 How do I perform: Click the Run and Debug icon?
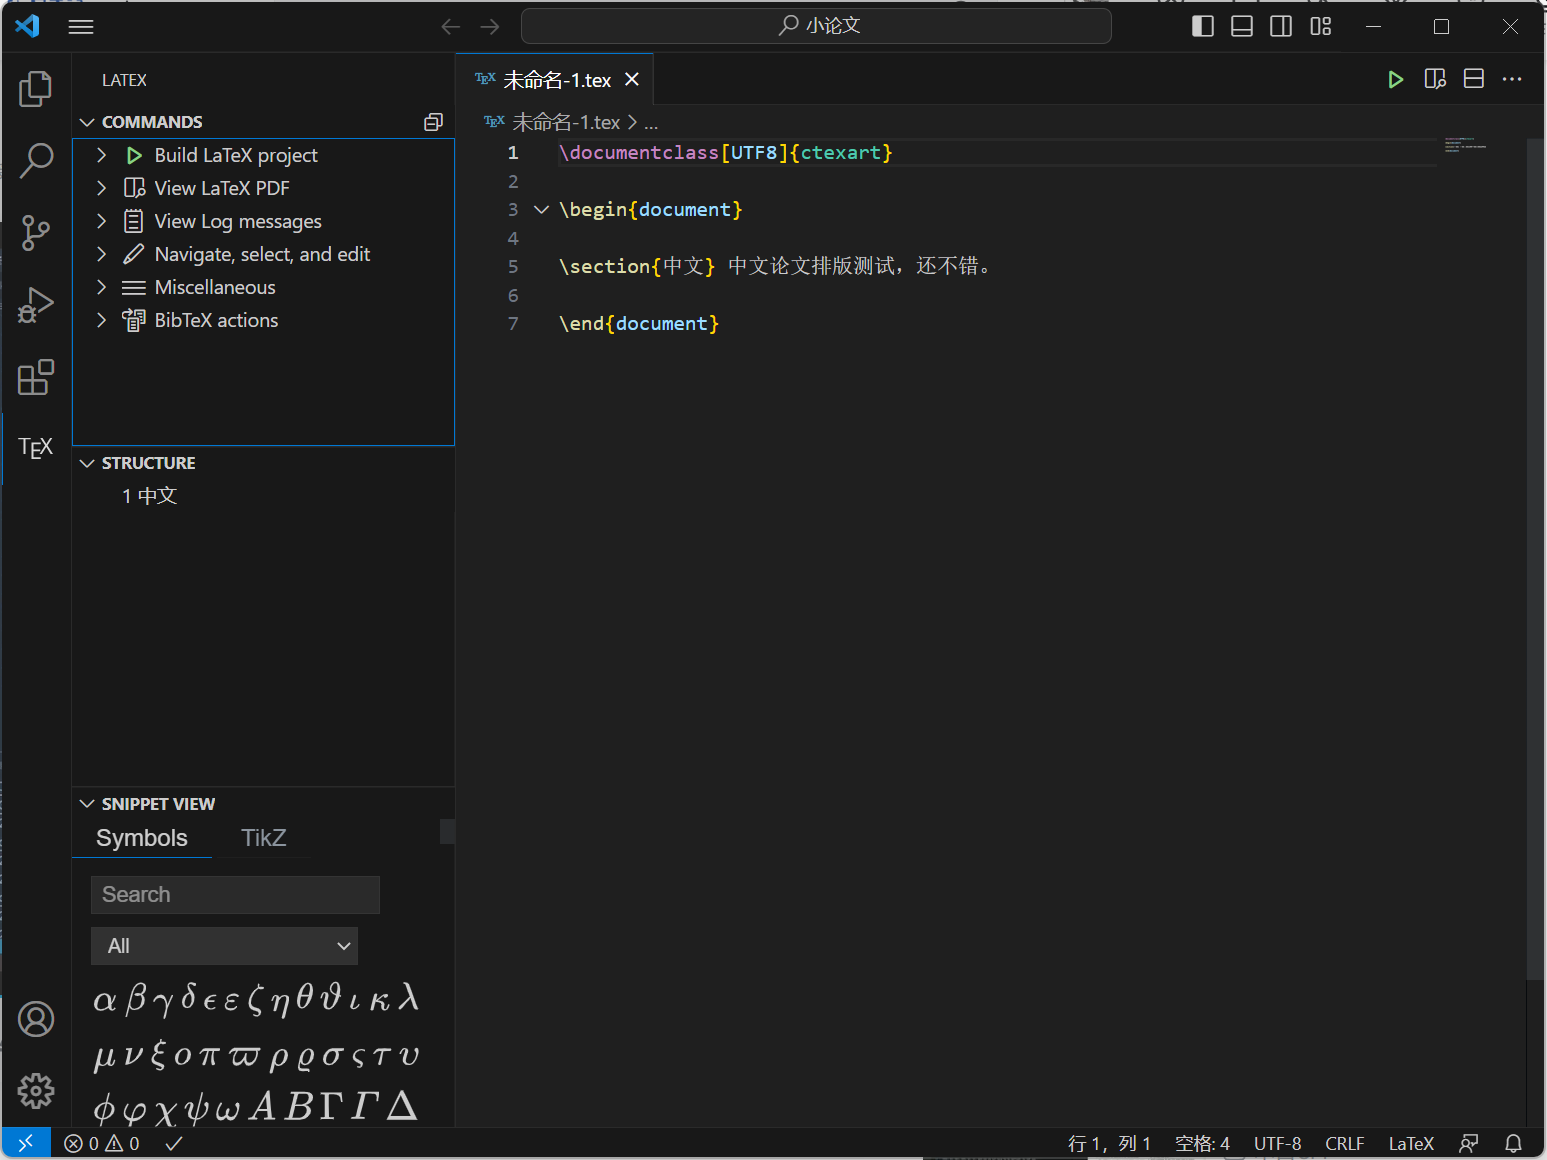pos(36,305)
